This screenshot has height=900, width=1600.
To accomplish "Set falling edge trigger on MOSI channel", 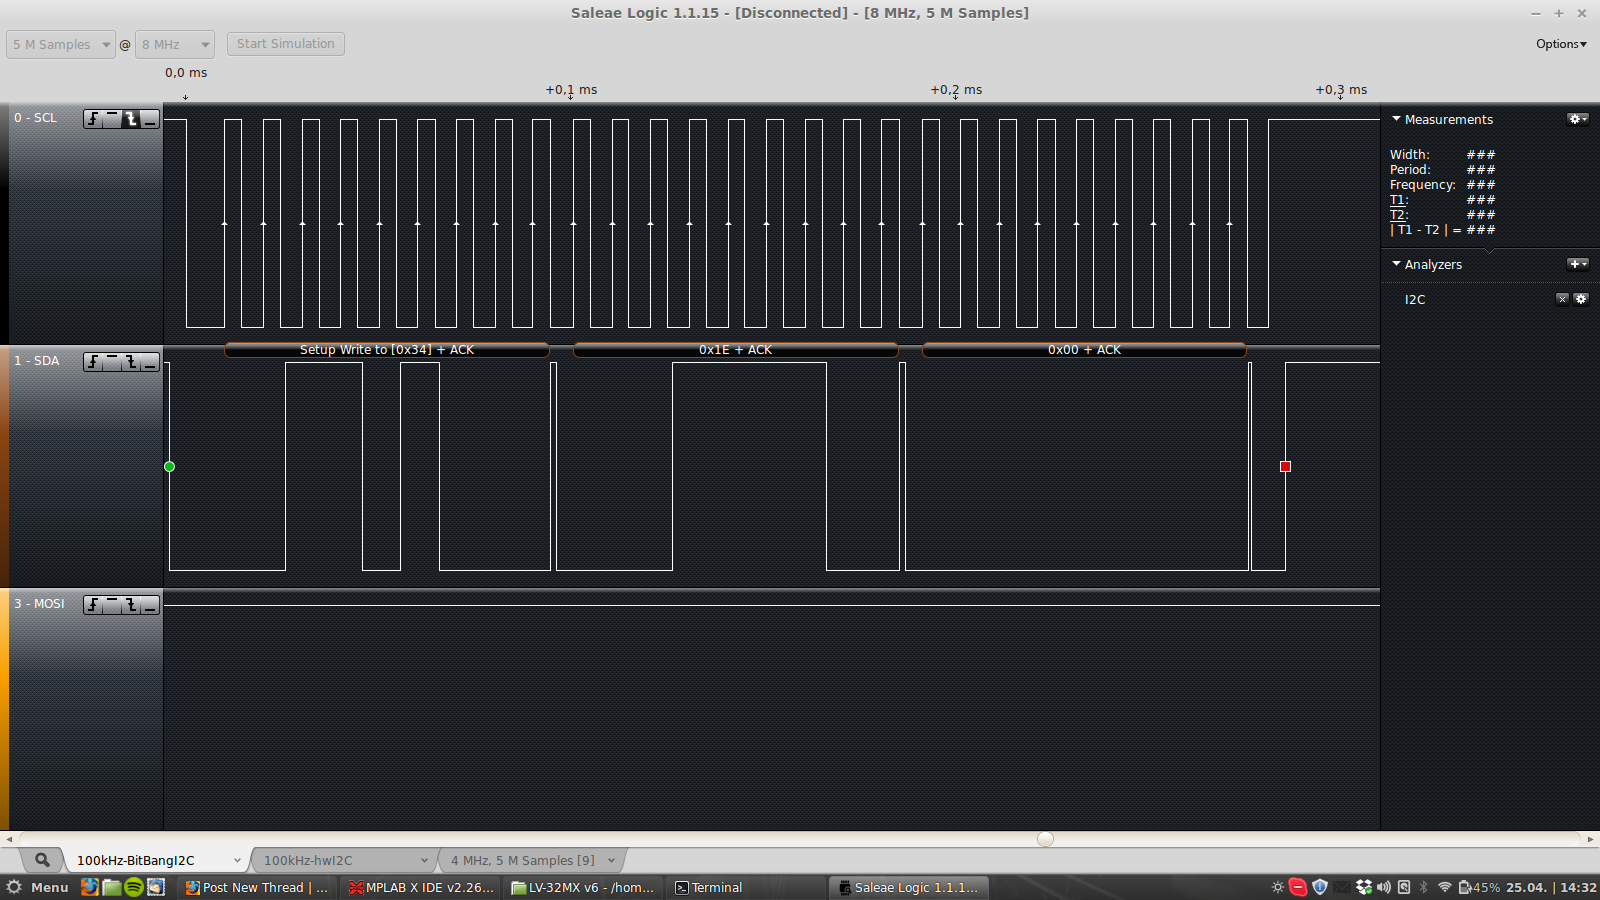I will click(x=131, y=605).
